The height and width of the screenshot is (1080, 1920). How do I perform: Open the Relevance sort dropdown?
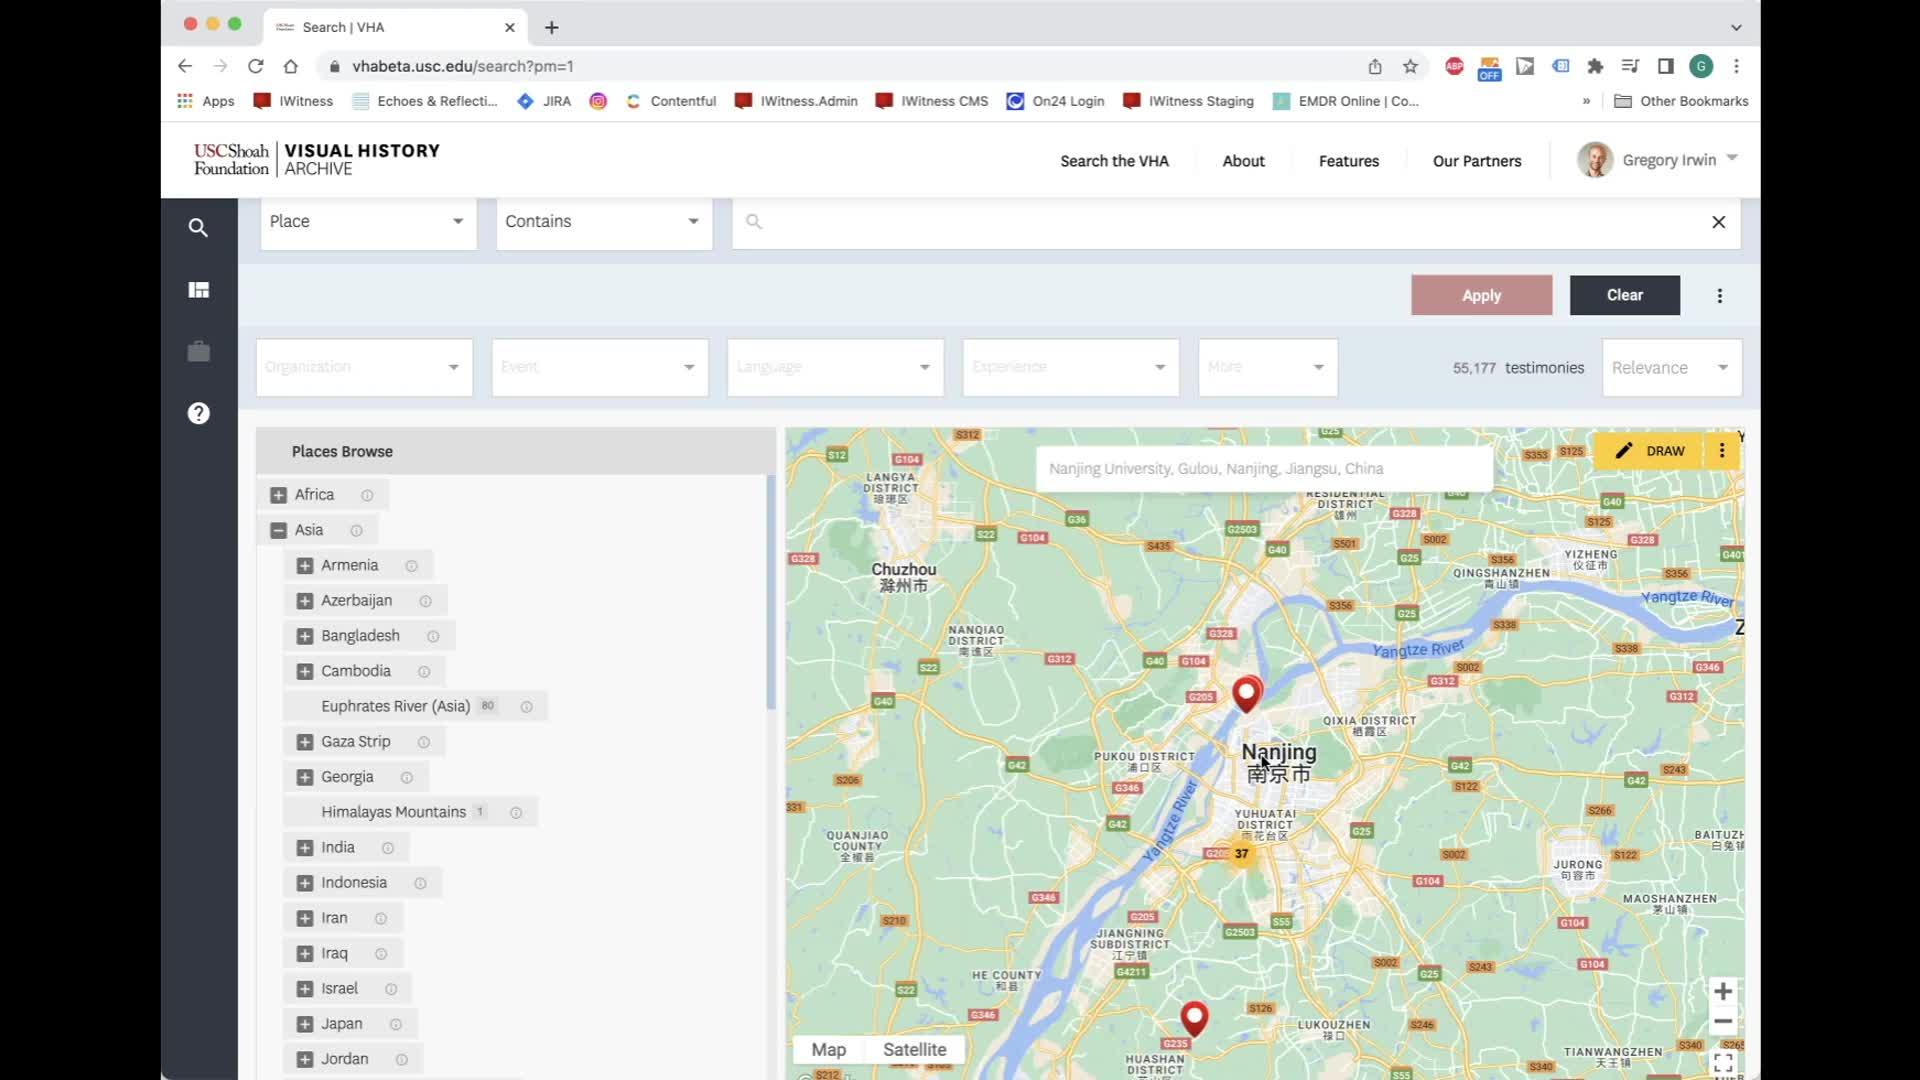pos(1670,368)
